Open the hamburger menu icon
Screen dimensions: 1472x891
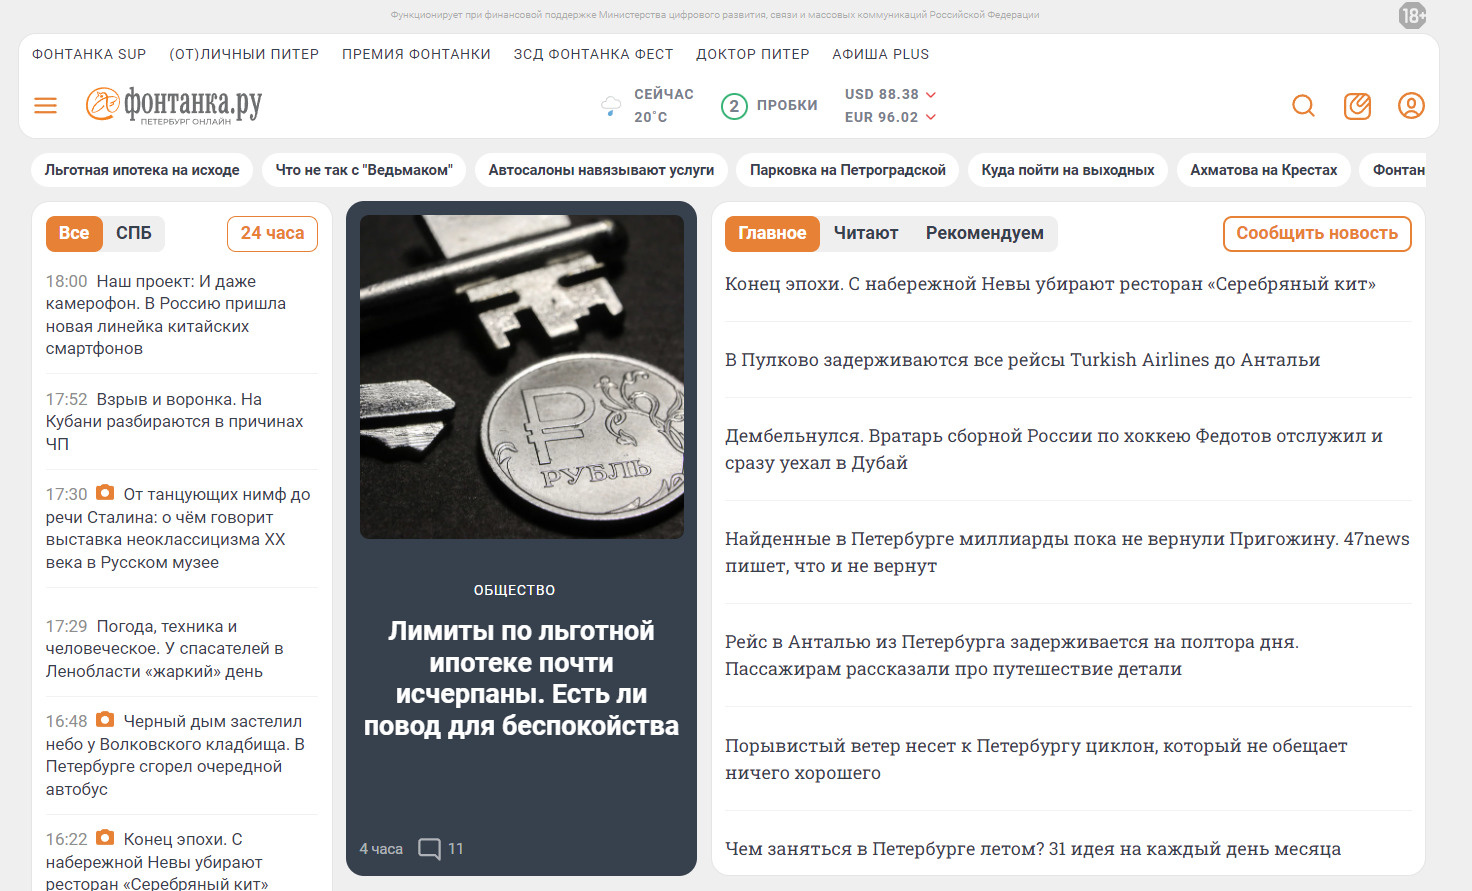tap(46, 105)
